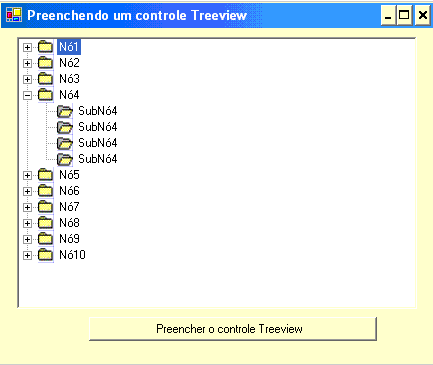Click the application icon in title bar
Viewport: 433px width, 365px height.
click(14, 15)
